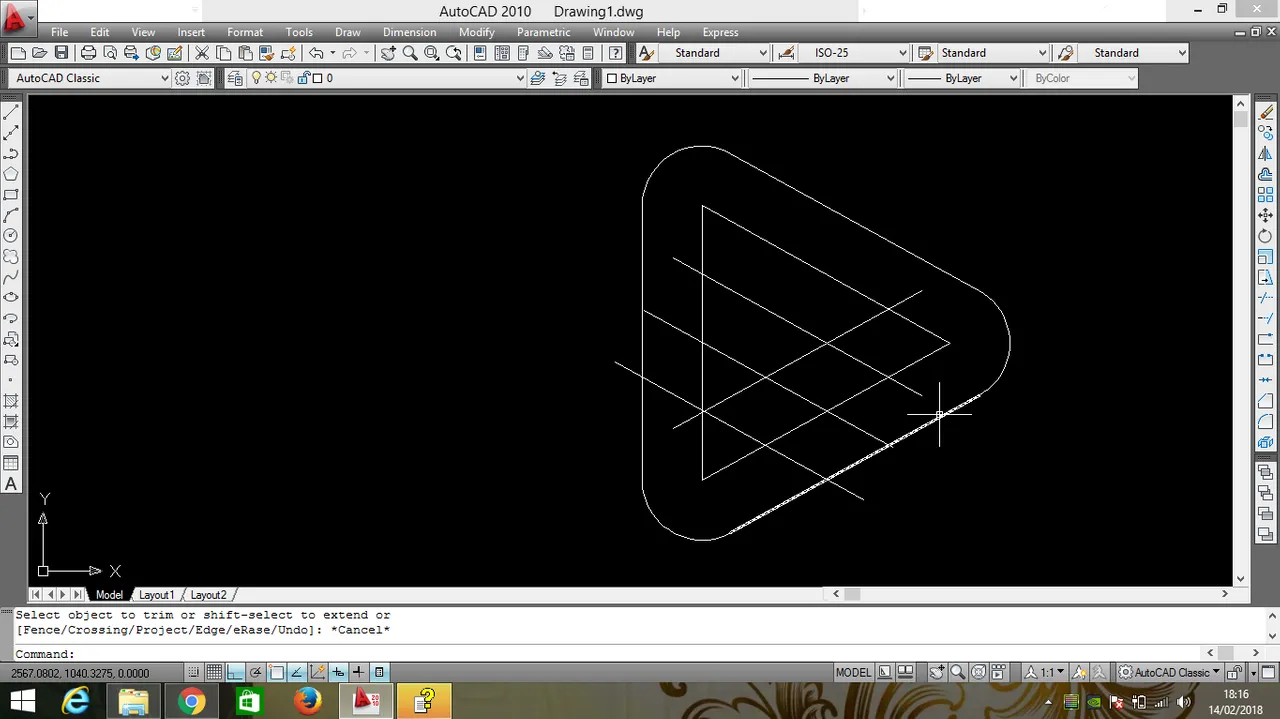Toggle Object Snap in the status bar

[276, 672]
